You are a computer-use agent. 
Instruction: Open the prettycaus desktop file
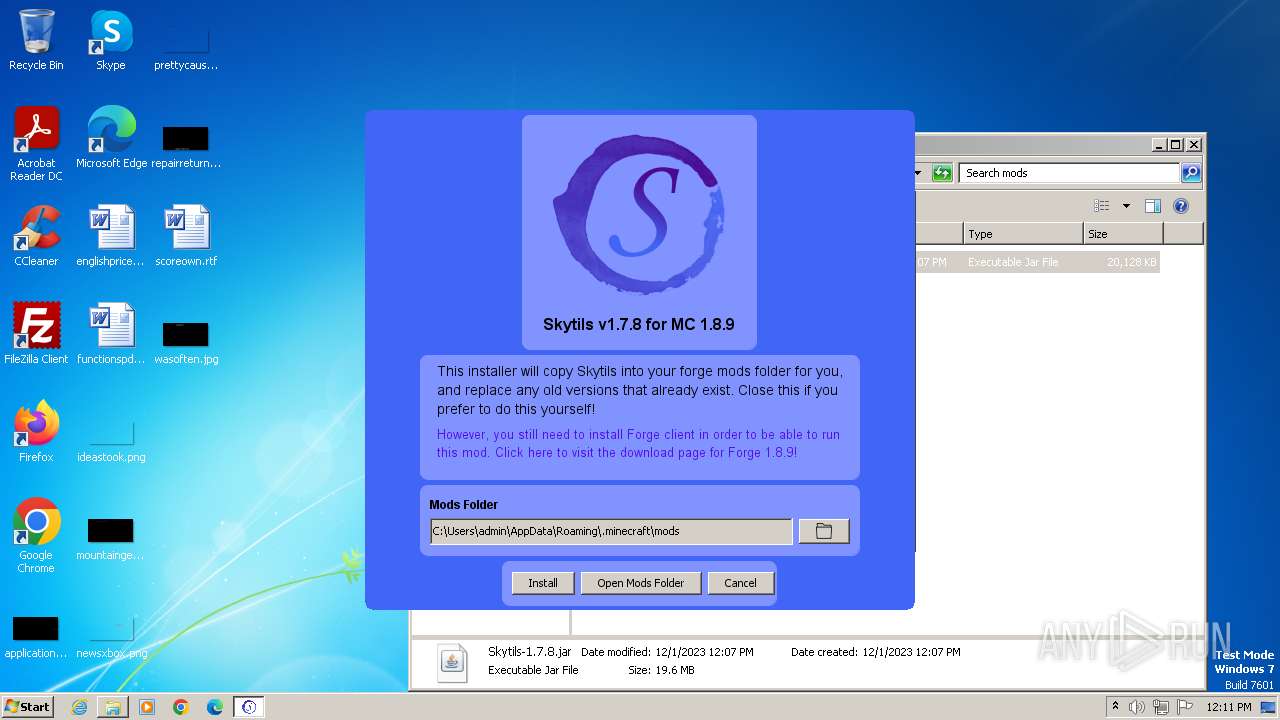(186, 46)
